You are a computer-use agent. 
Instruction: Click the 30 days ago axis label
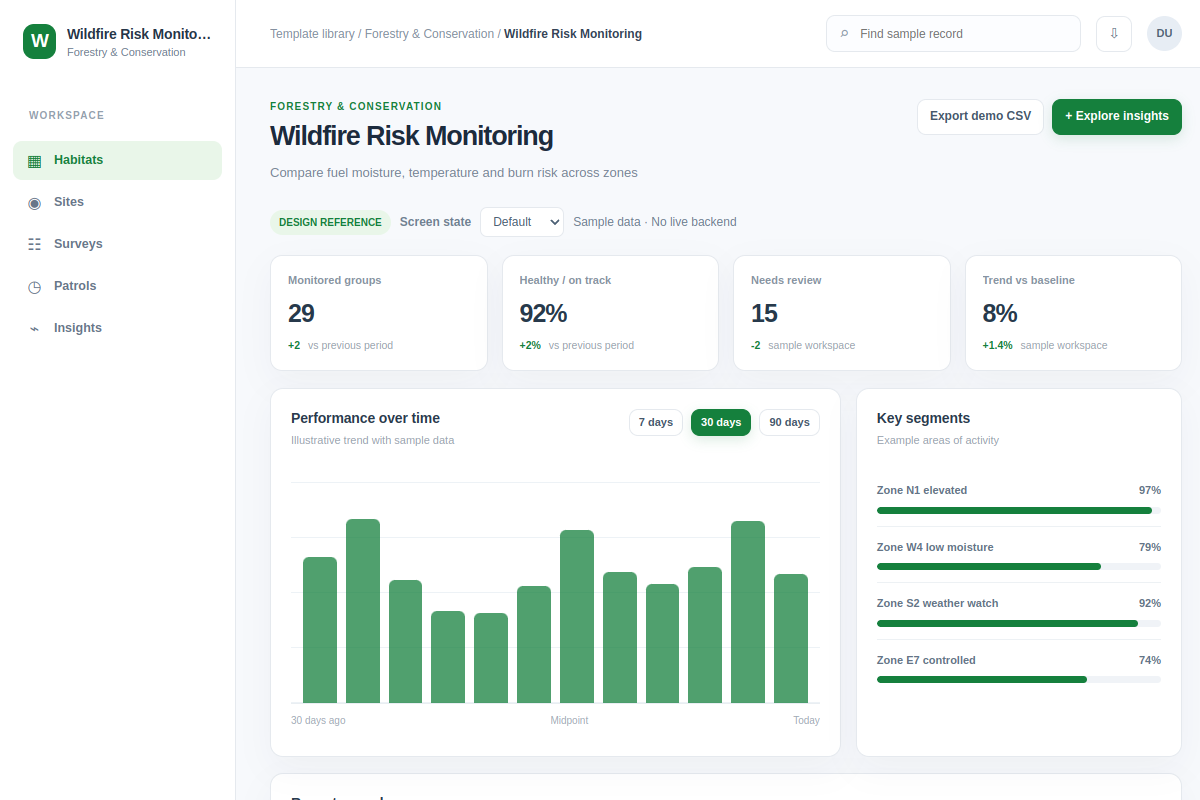coord(318,720)
